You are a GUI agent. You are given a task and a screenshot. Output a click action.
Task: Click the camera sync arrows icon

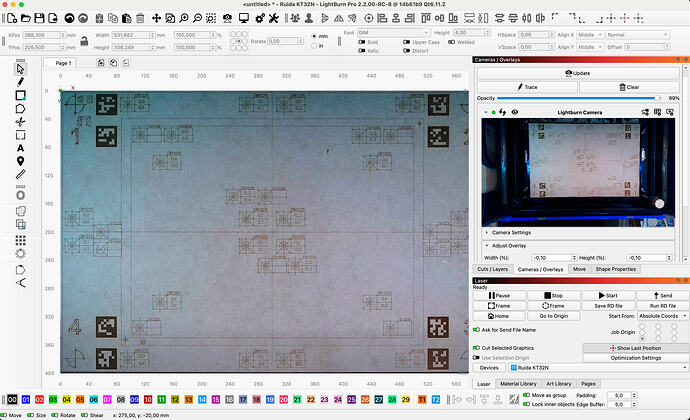503,112
